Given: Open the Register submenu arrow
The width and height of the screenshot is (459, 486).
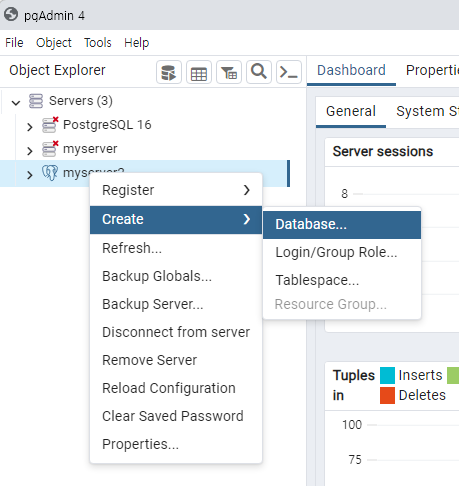Looking at the screenshot, I should 247,190.
